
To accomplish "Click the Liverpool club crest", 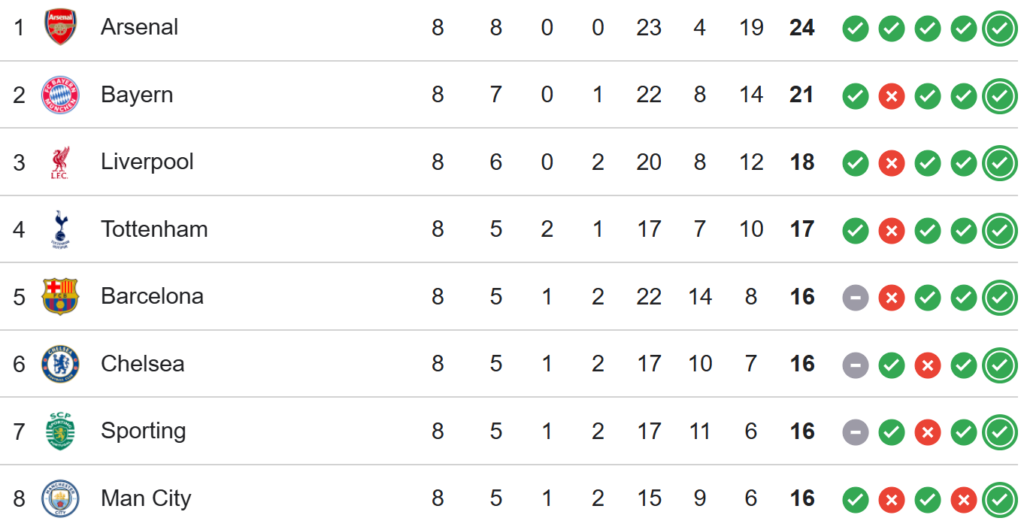I will [60, 162].
